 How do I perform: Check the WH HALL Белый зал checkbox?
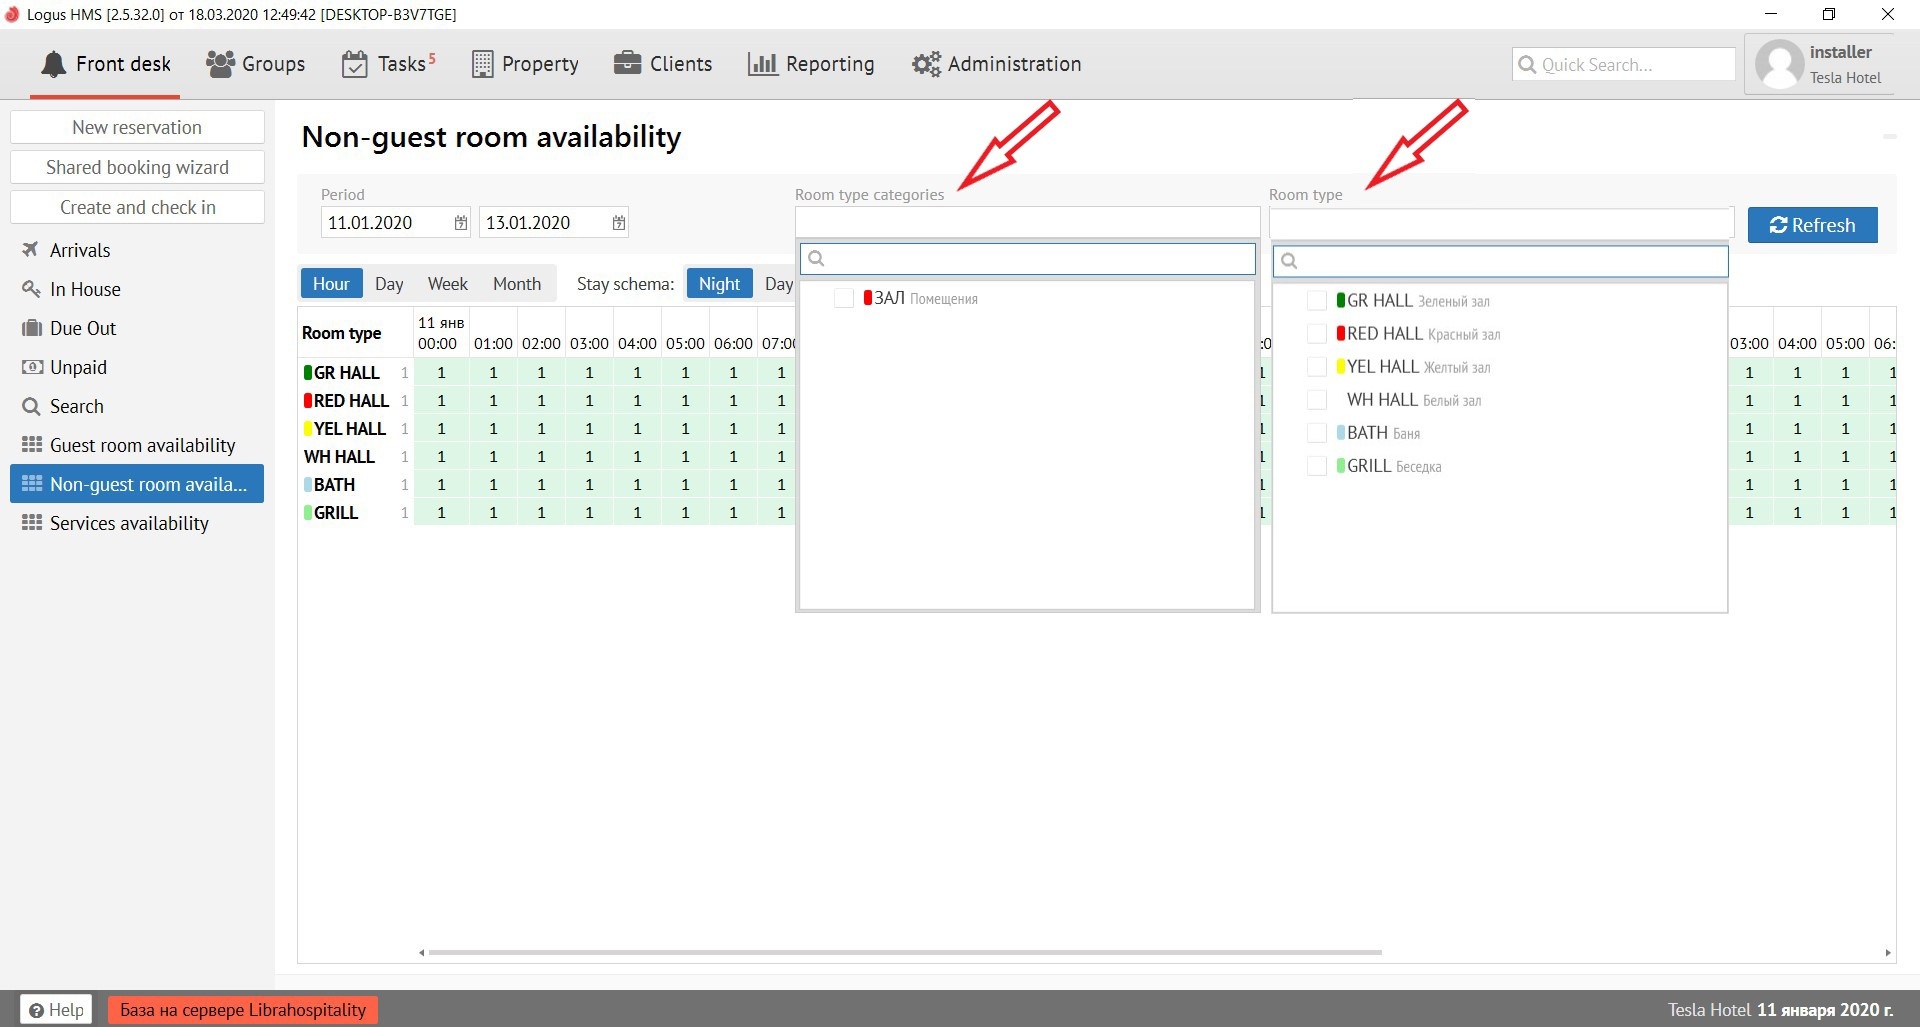point(1317,399)
